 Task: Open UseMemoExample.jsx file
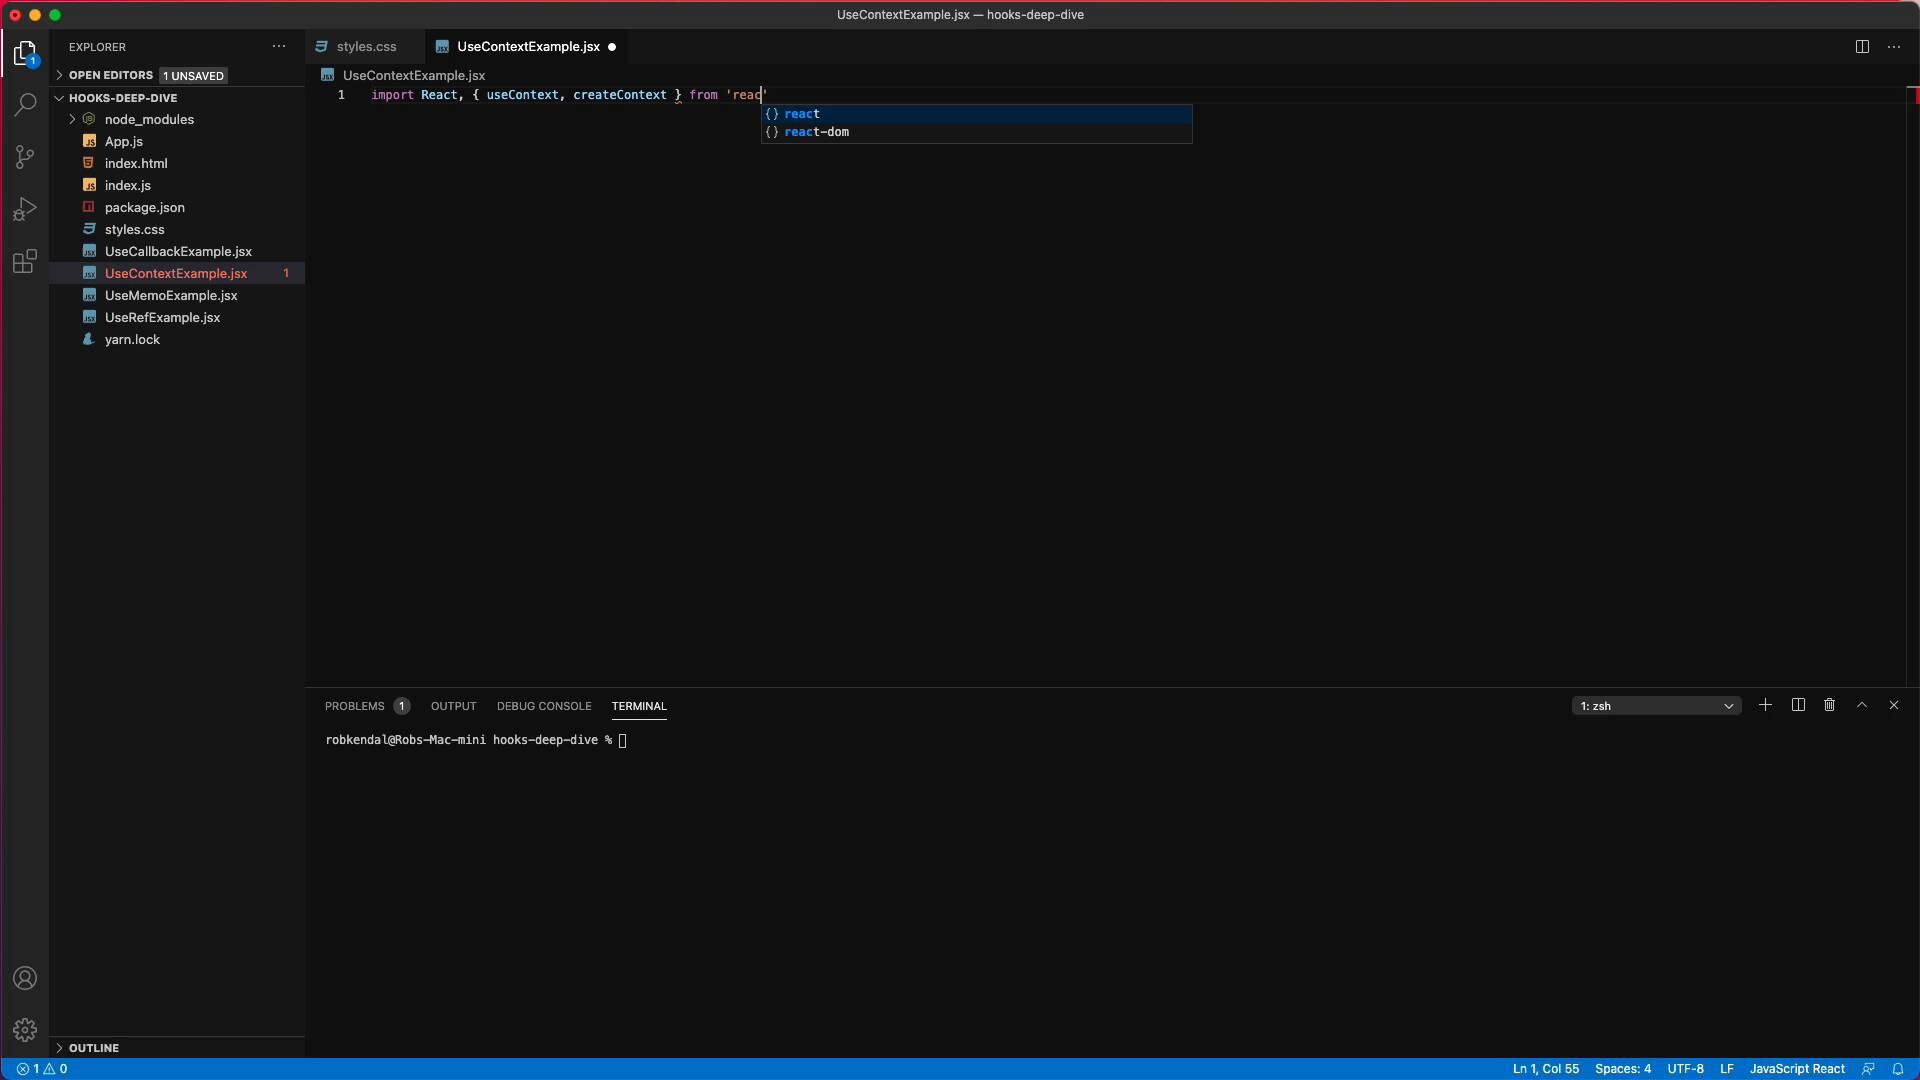coord(170,295)
